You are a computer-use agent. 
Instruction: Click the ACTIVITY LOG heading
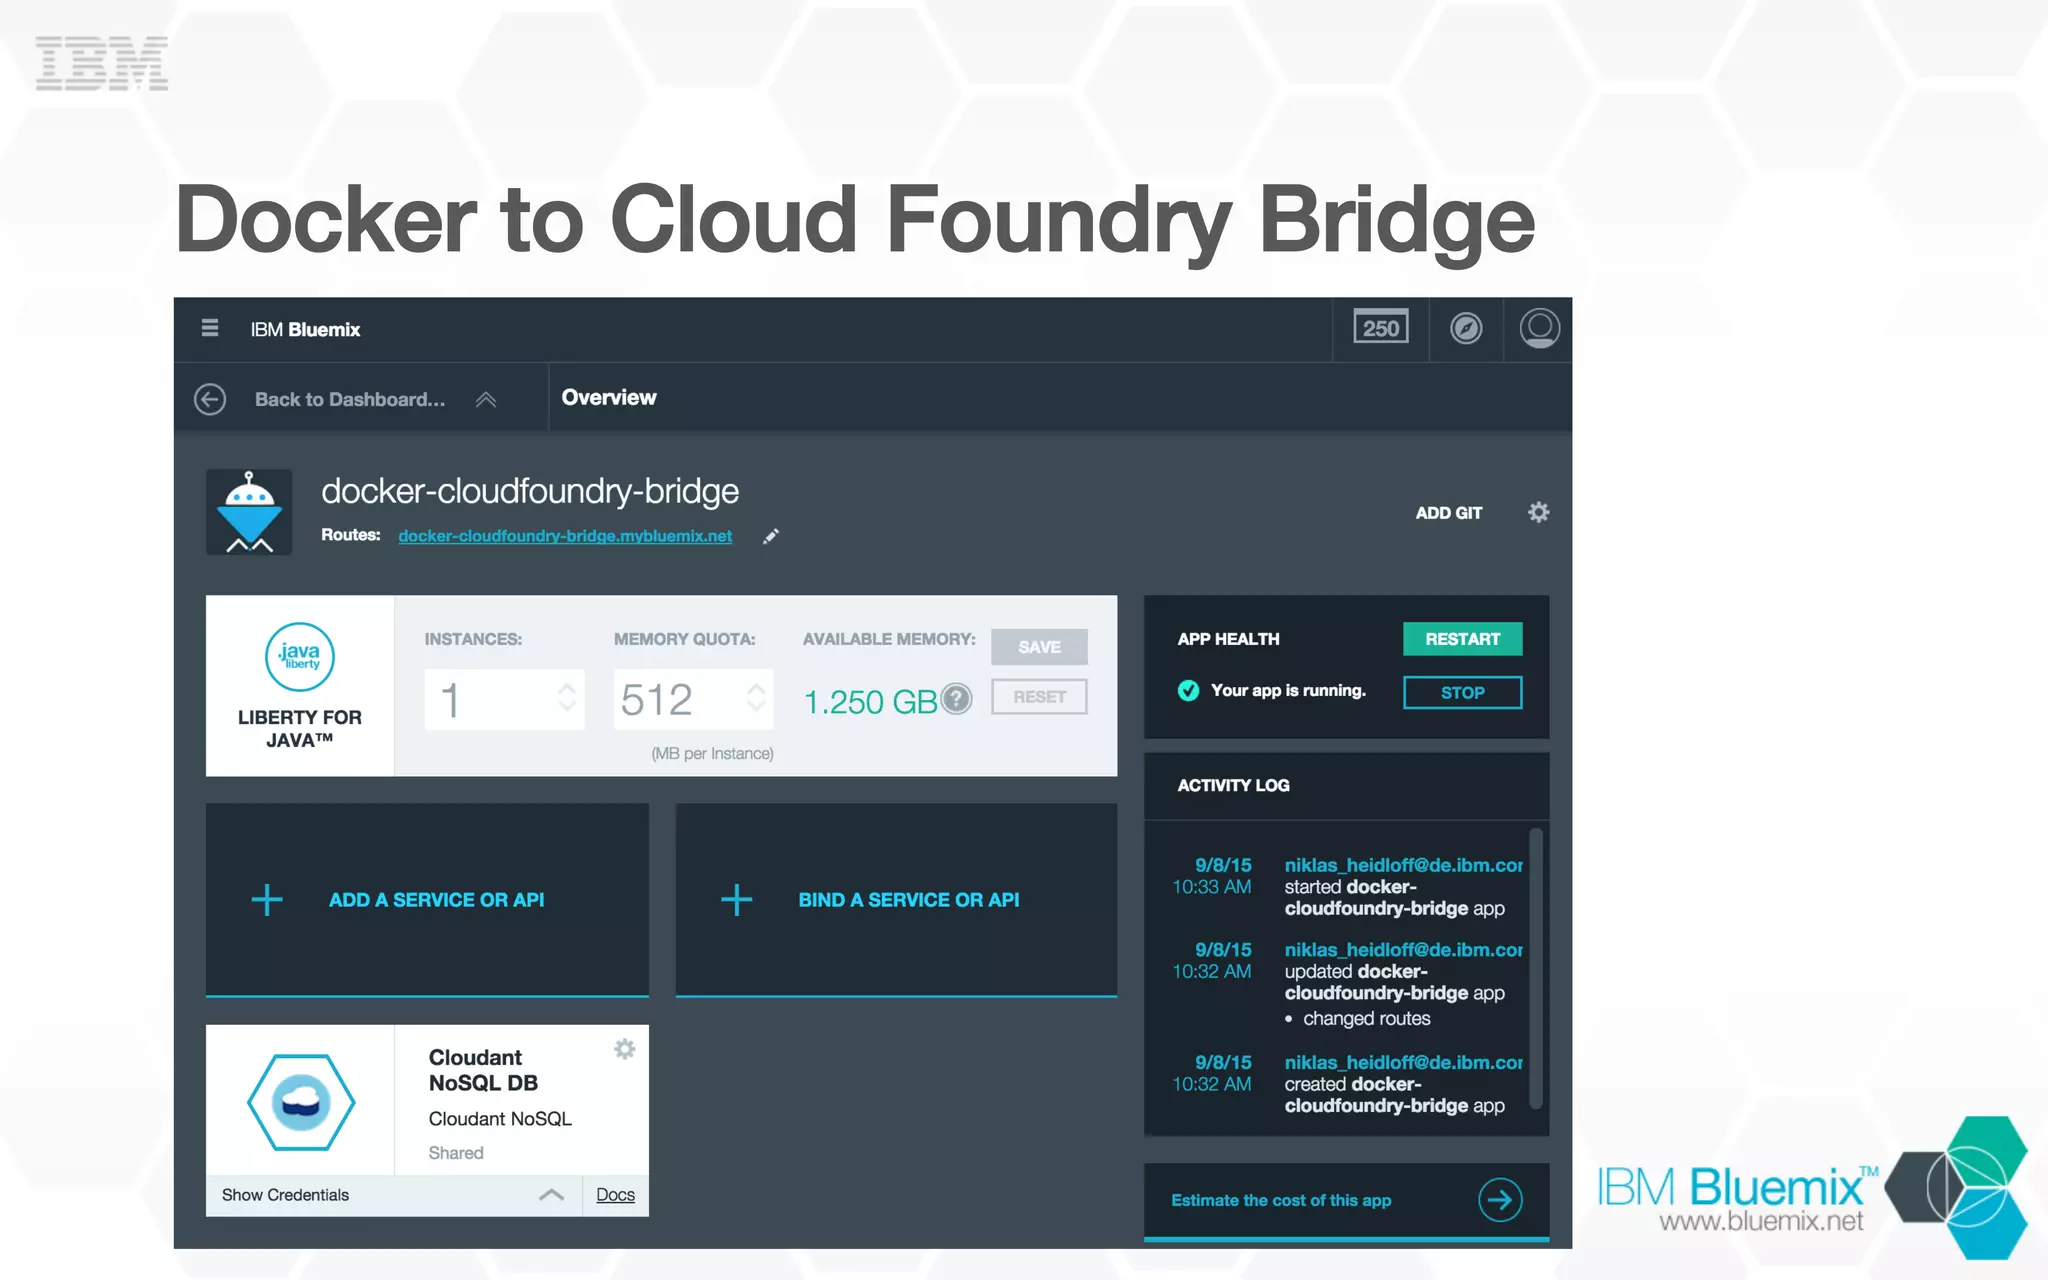pos(1233,786)
